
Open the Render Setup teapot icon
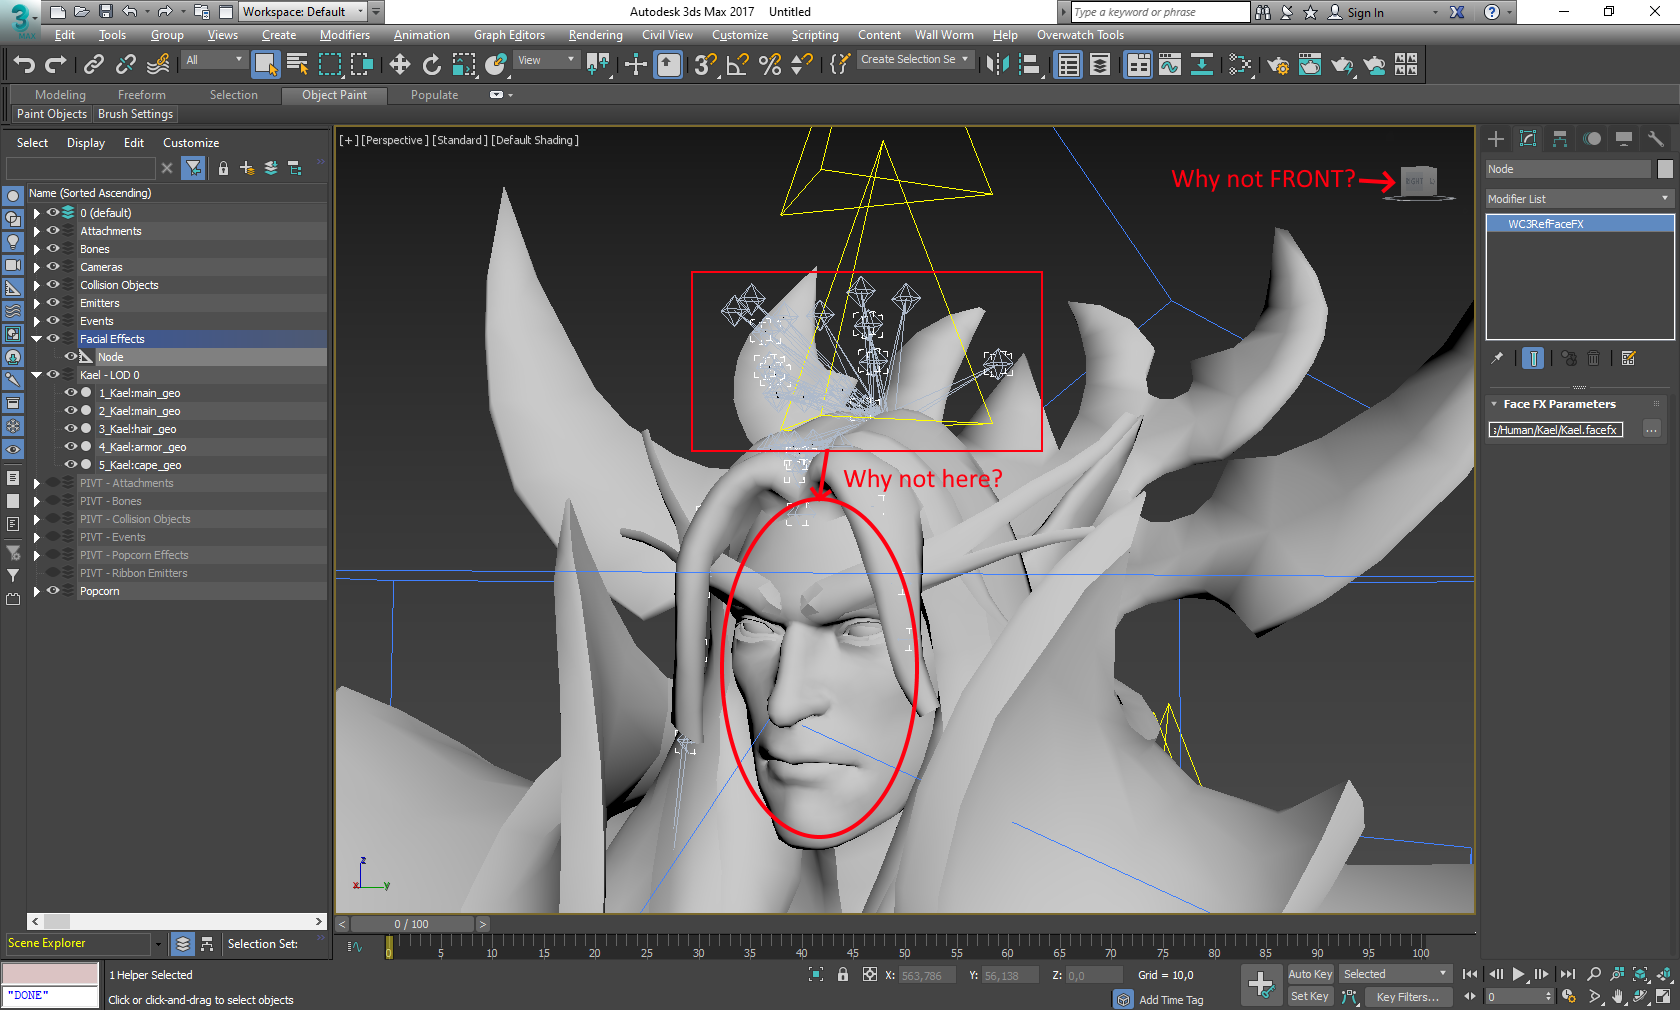(1278, 65)
